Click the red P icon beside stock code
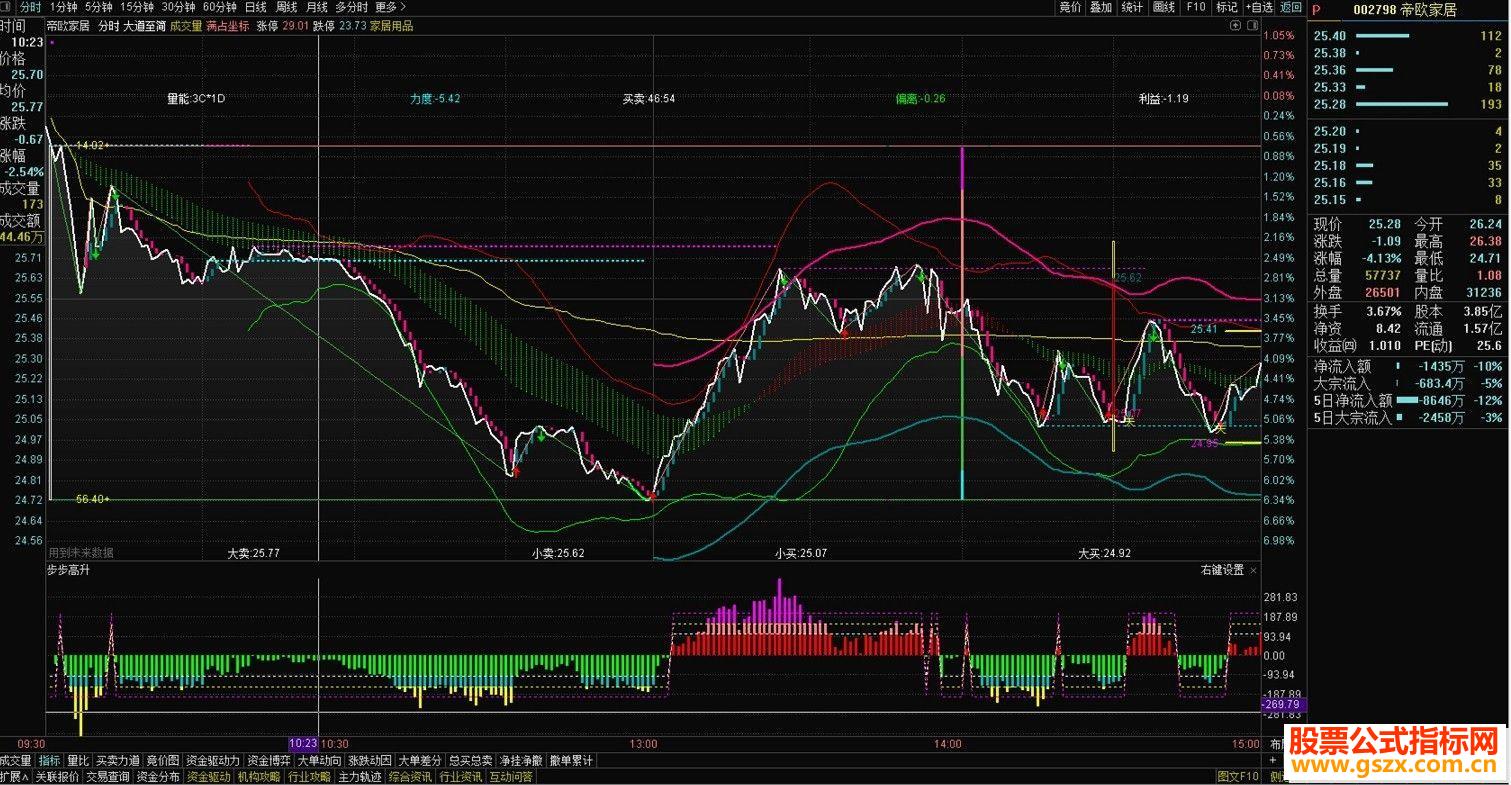1511x785 pixels. [x=1316, y=10]
